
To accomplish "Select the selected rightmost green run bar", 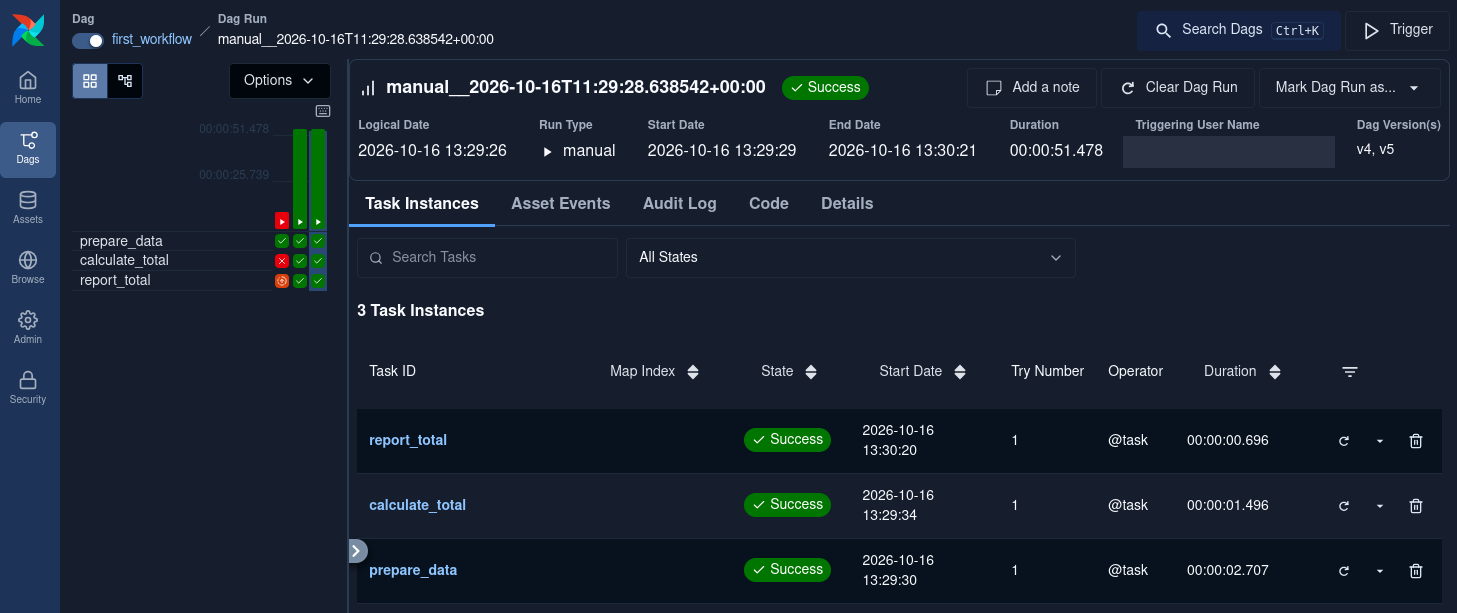I will [x=318, y=179].
